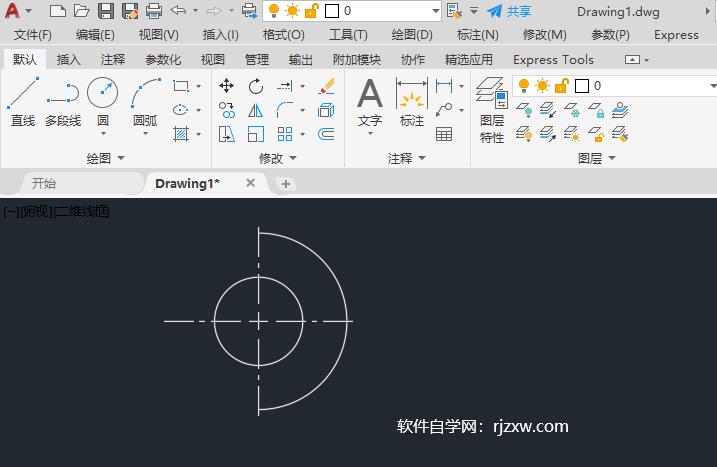Toggle padlock in top toolbar layer box
The image size is (717, 467).
(x=311, y=11)
